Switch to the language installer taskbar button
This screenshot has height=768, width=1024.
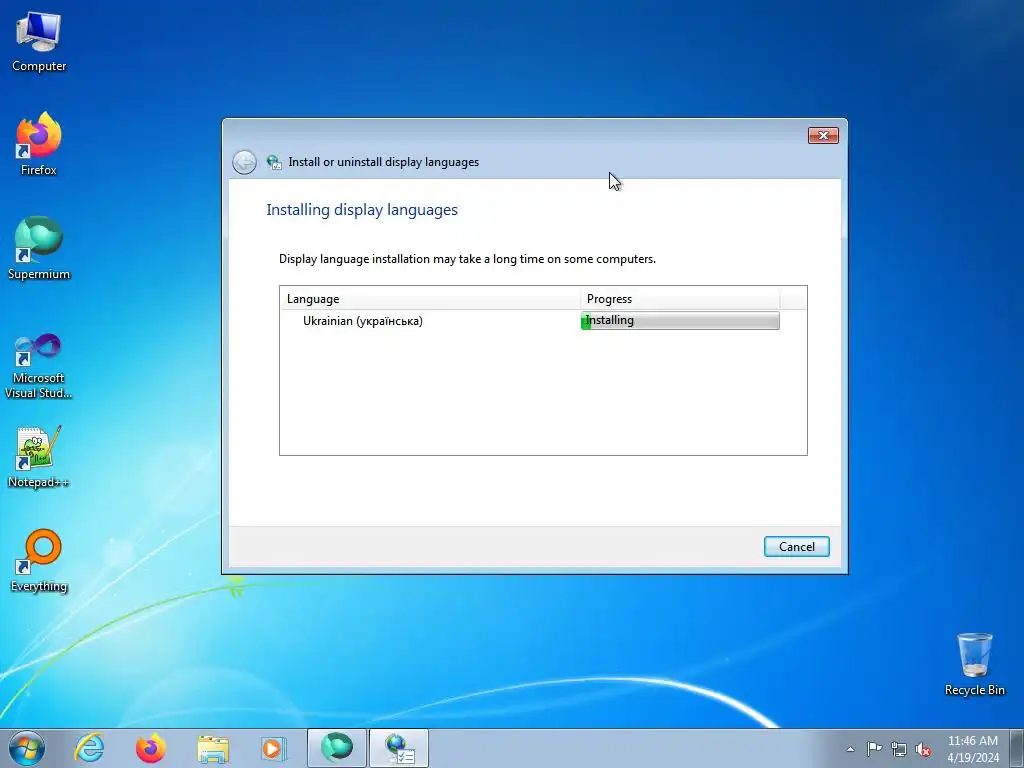pyautogui.click(x=399, y=748)
